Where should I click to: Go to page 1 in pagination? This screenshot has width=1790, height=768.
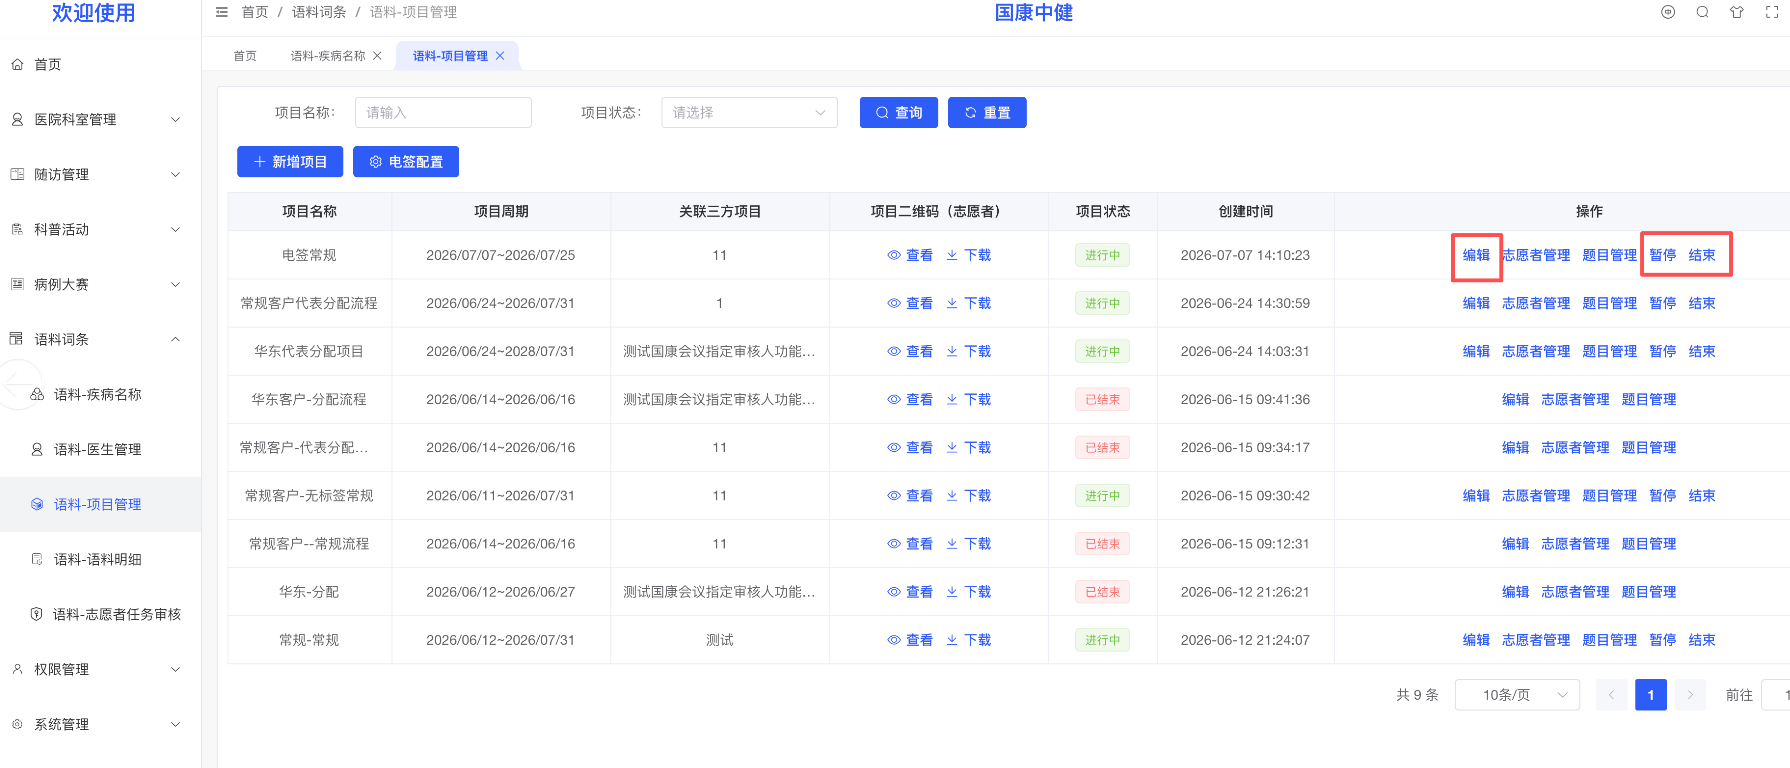point(1650,694)
